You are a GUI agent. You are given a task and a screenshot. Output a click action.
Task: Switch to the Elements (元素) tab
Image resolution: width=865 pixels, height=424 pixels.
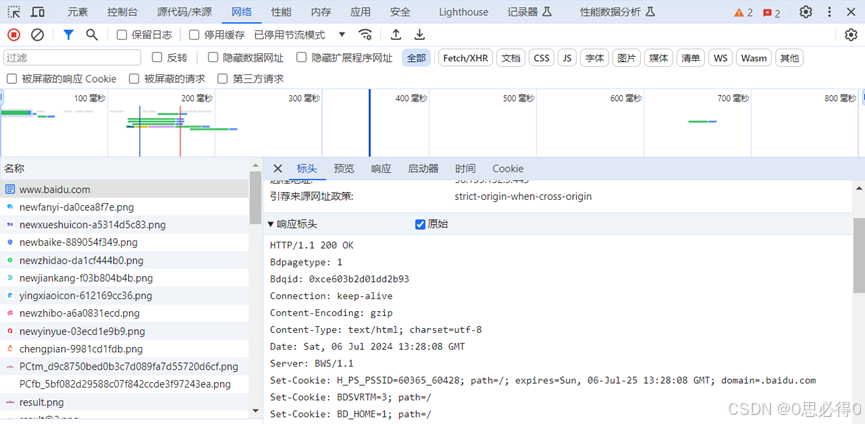pos(78,12)
